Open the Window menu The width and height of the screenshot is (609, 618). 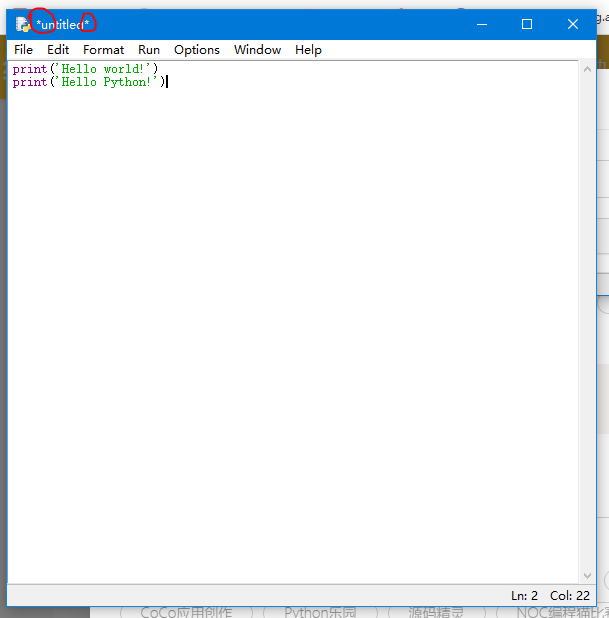coord(257,50)
